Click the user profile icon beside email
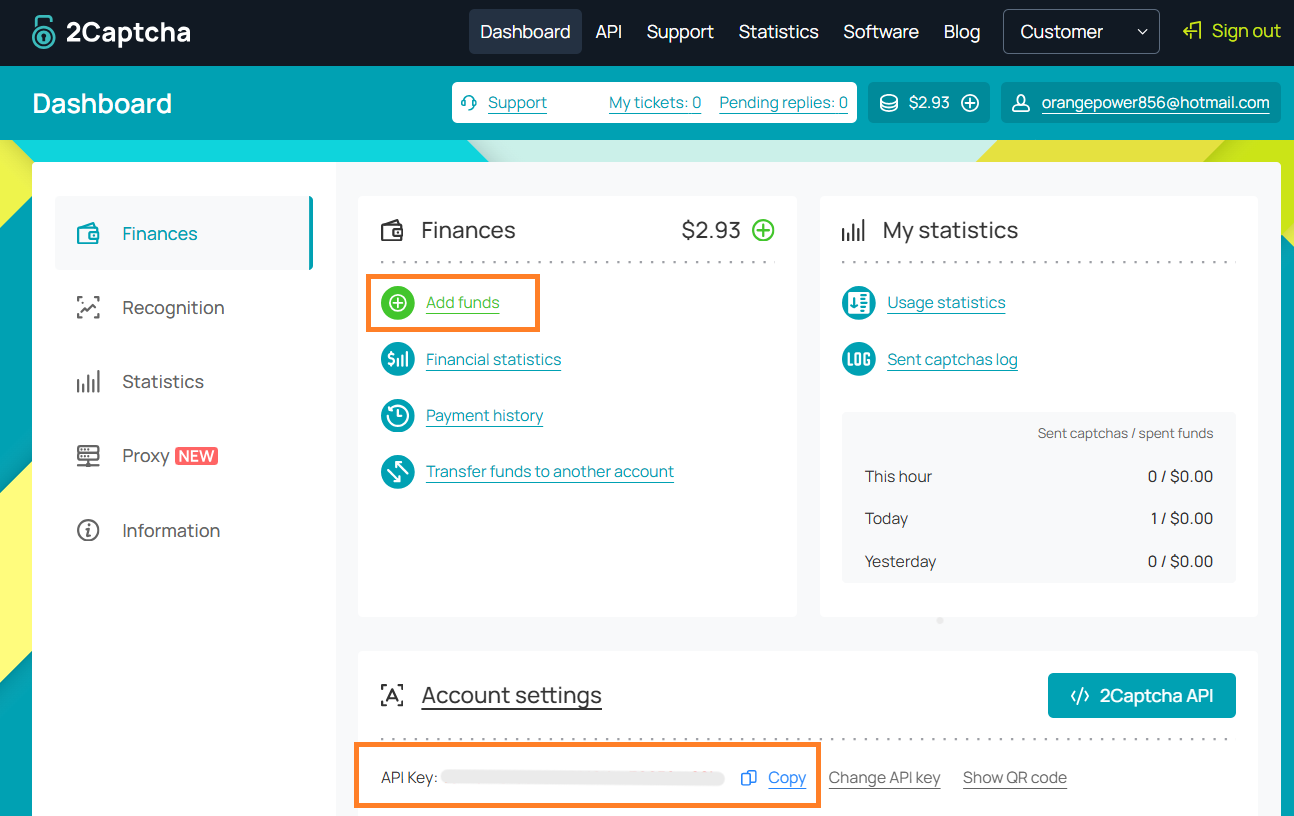1294x816 pixels. coord(1021,103)
